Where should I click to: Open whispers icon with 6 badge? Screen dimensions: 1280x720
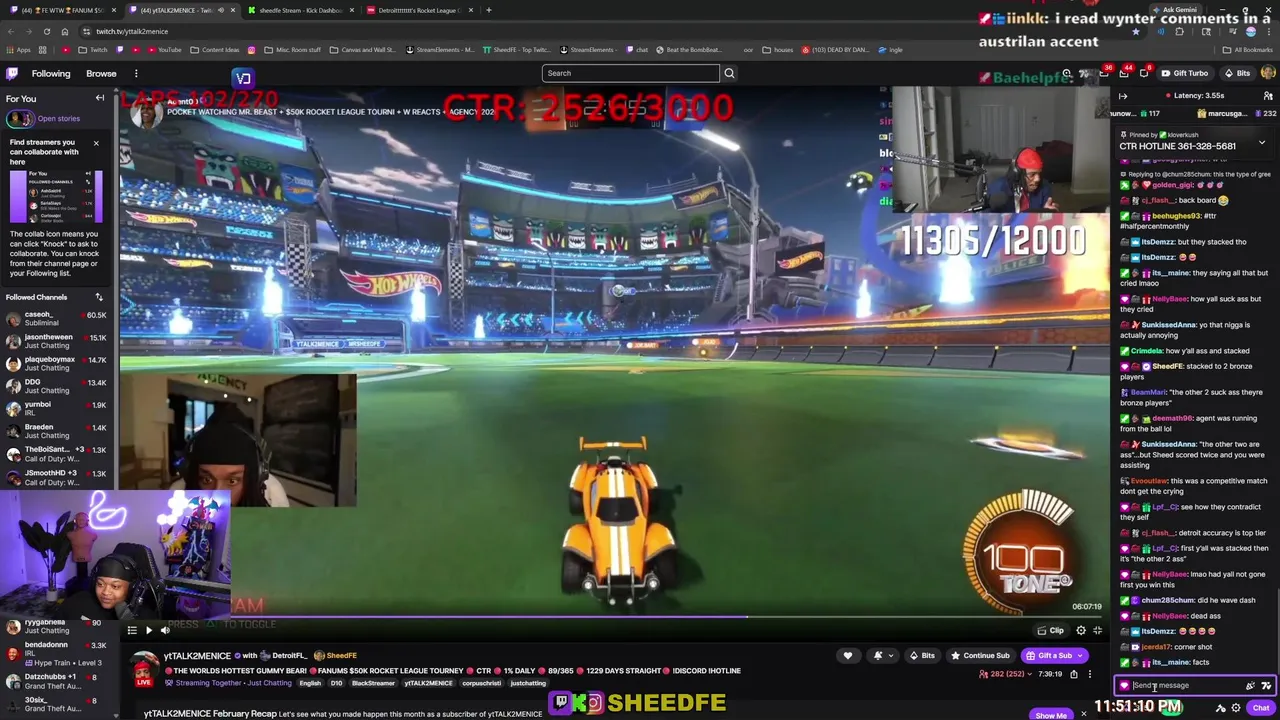tap(1144, 73)
